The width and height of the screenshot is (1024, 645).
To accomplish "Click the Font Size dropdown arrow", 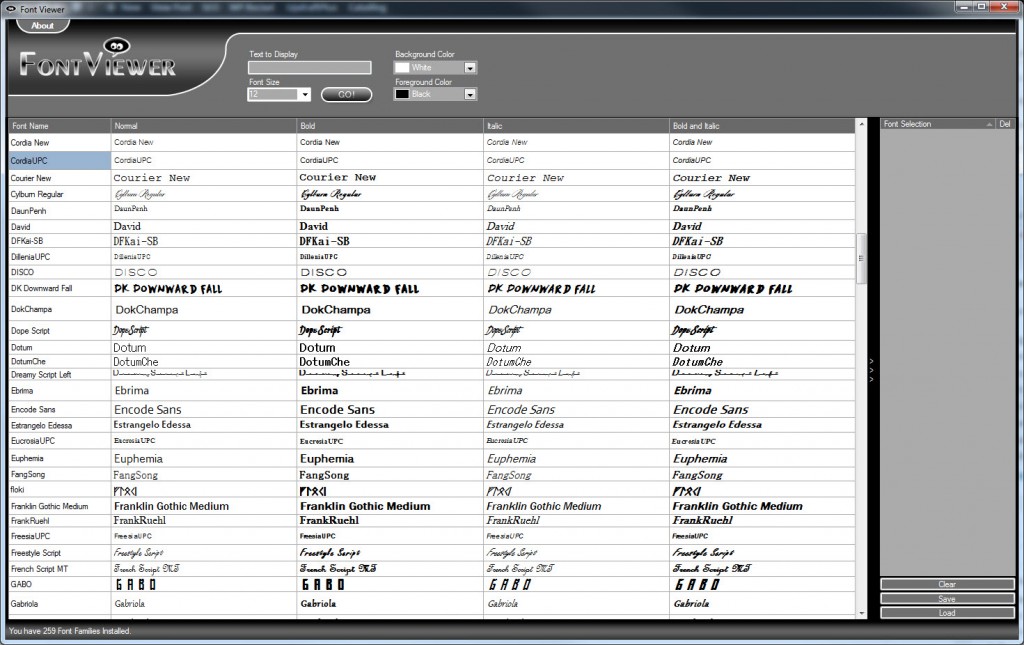I will pyautogui.click(x=304, y=94).
